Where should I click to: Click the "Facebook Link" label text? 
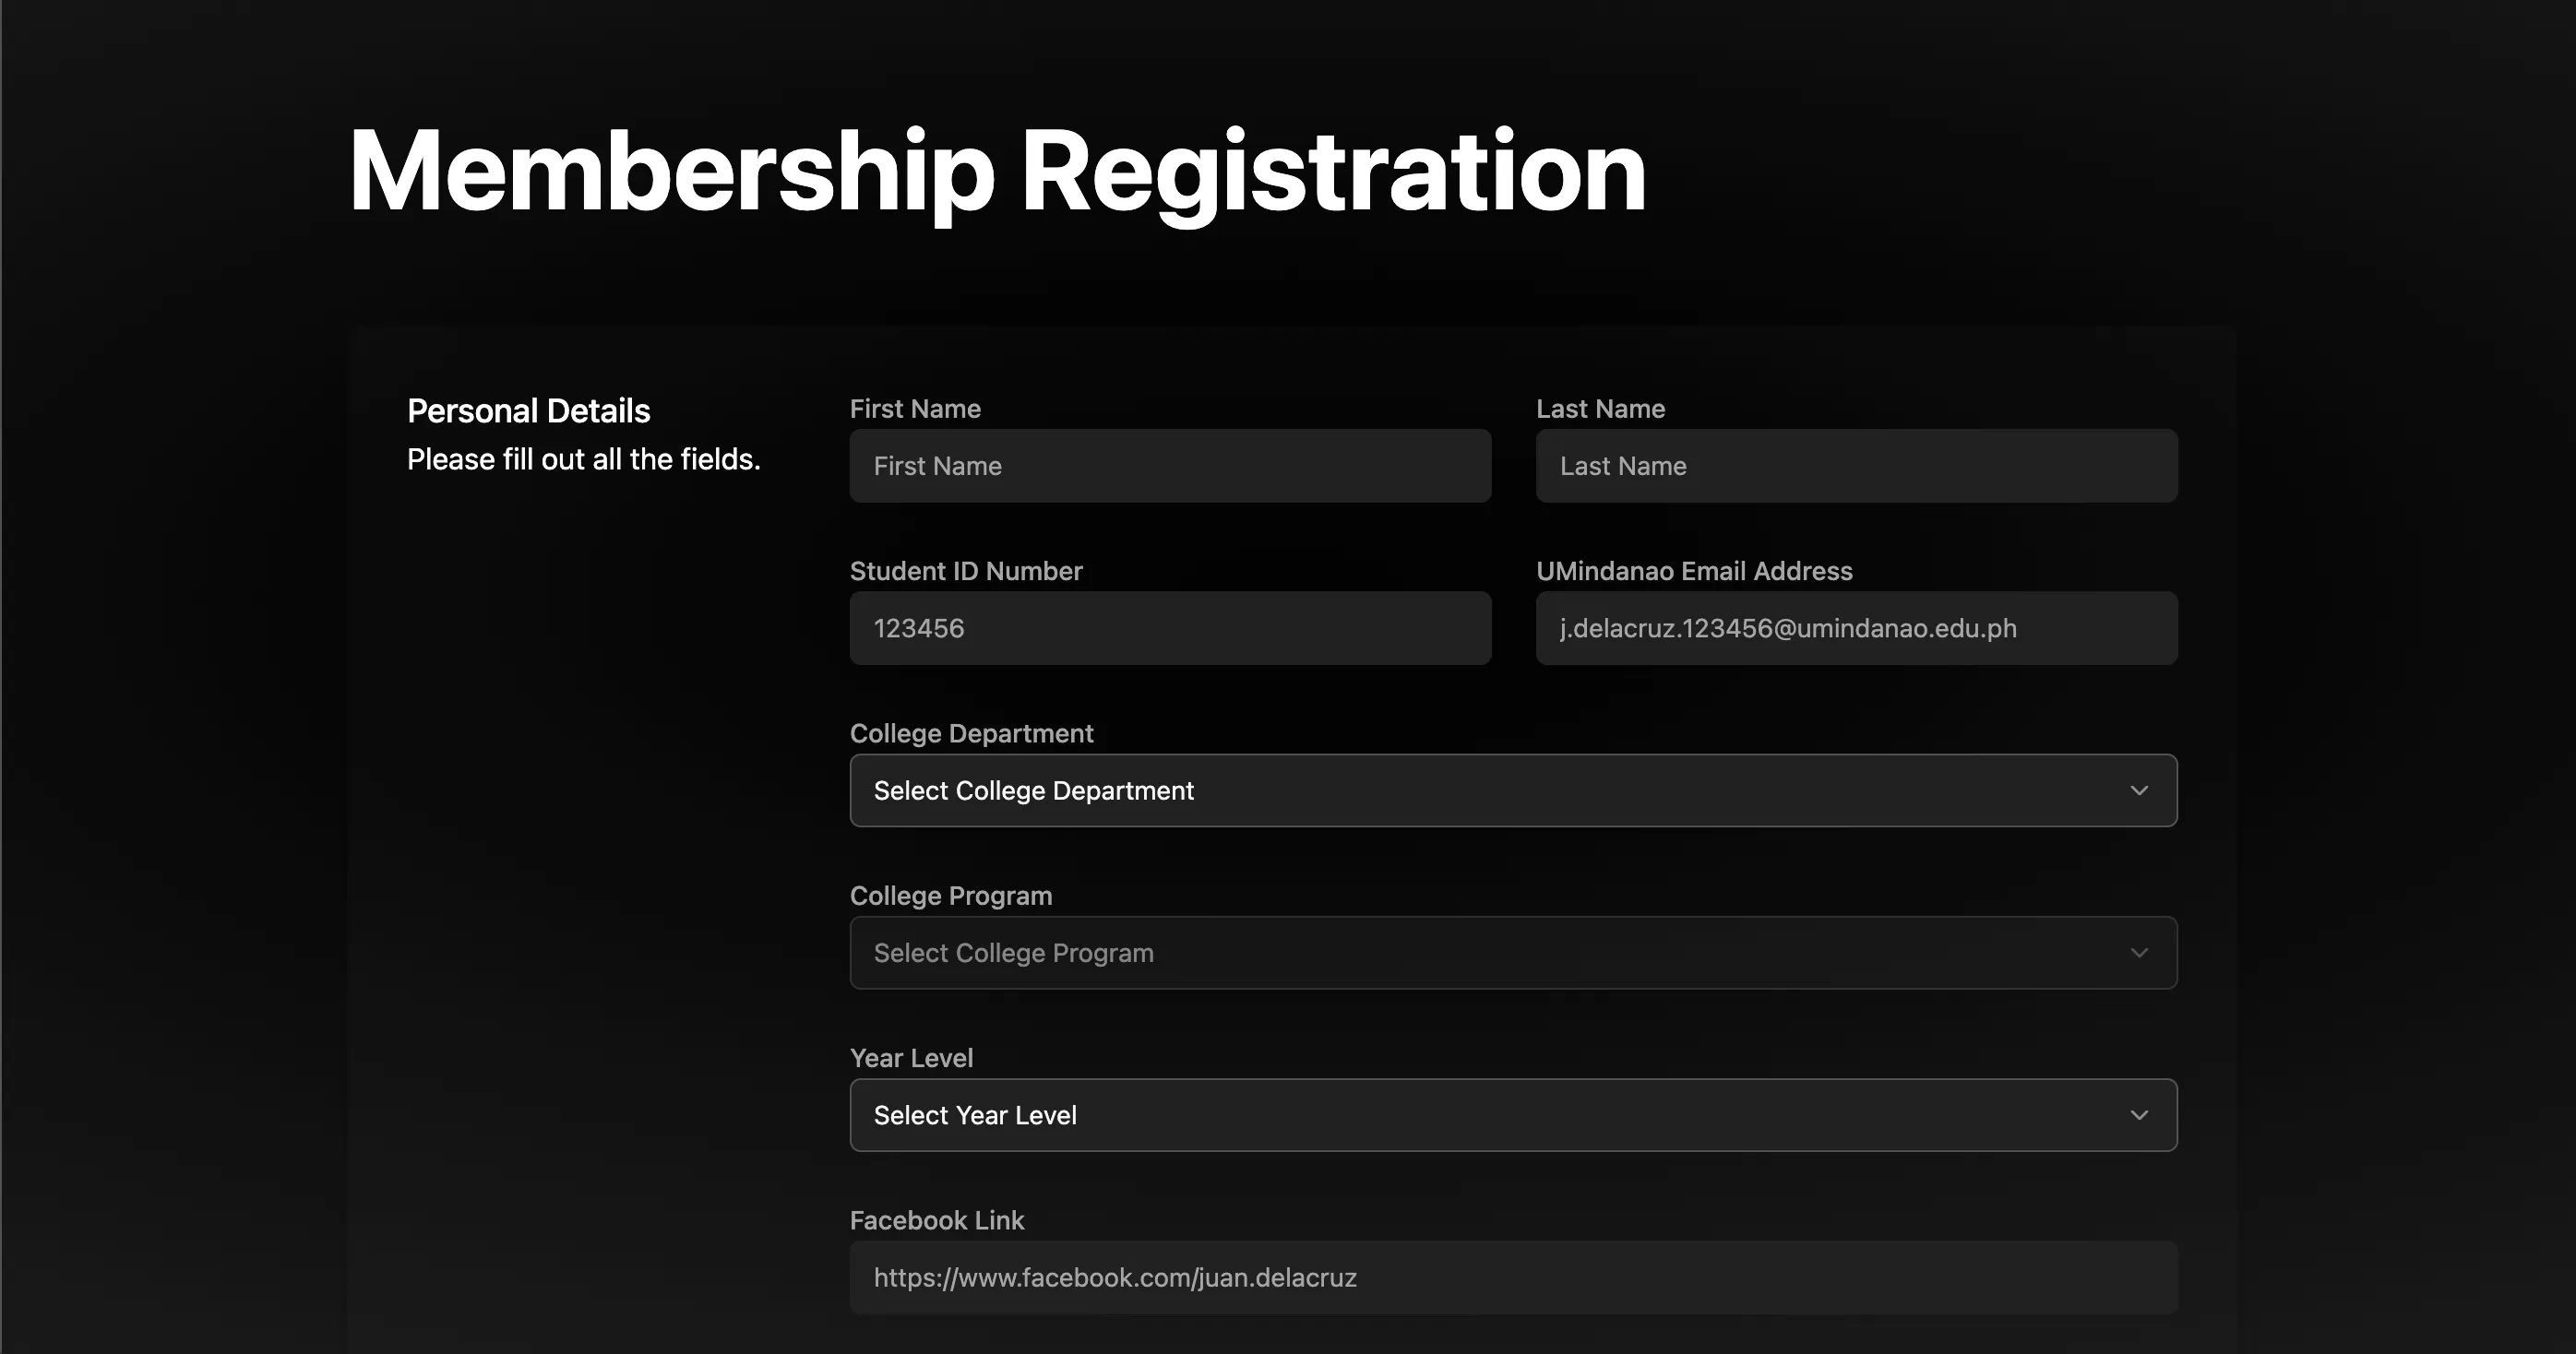[937, 1220]
